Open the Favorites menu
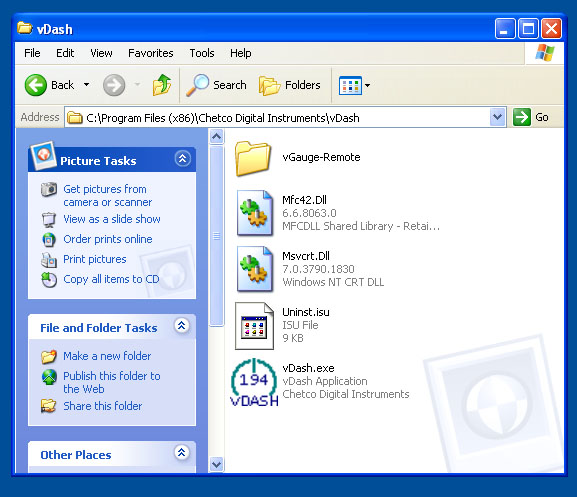 151,53
